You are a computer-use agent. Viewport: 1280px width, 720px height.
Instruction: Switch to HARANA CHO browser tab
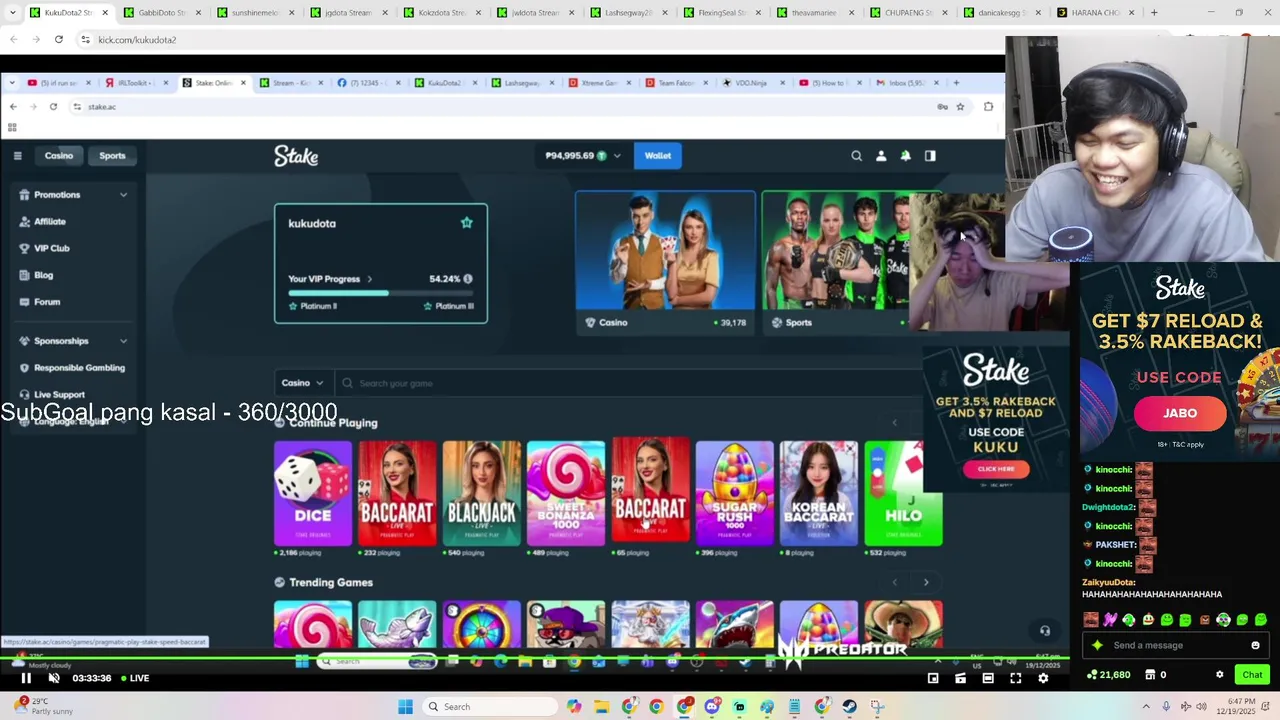click(1094, 13)
